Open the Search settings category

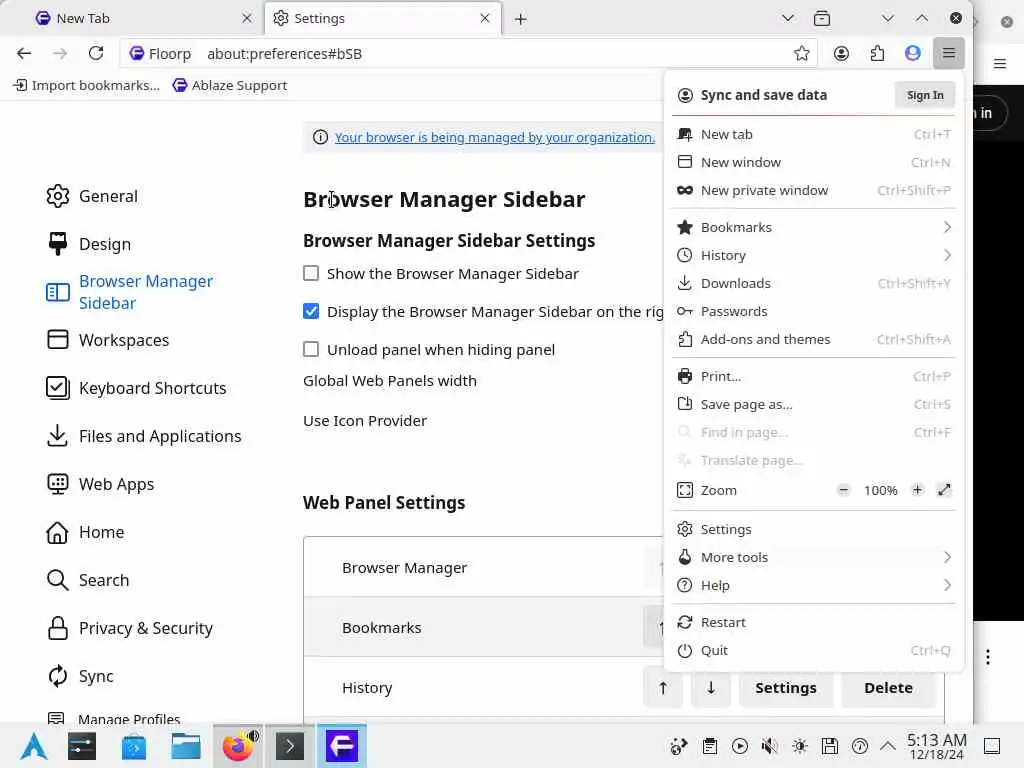88,580
